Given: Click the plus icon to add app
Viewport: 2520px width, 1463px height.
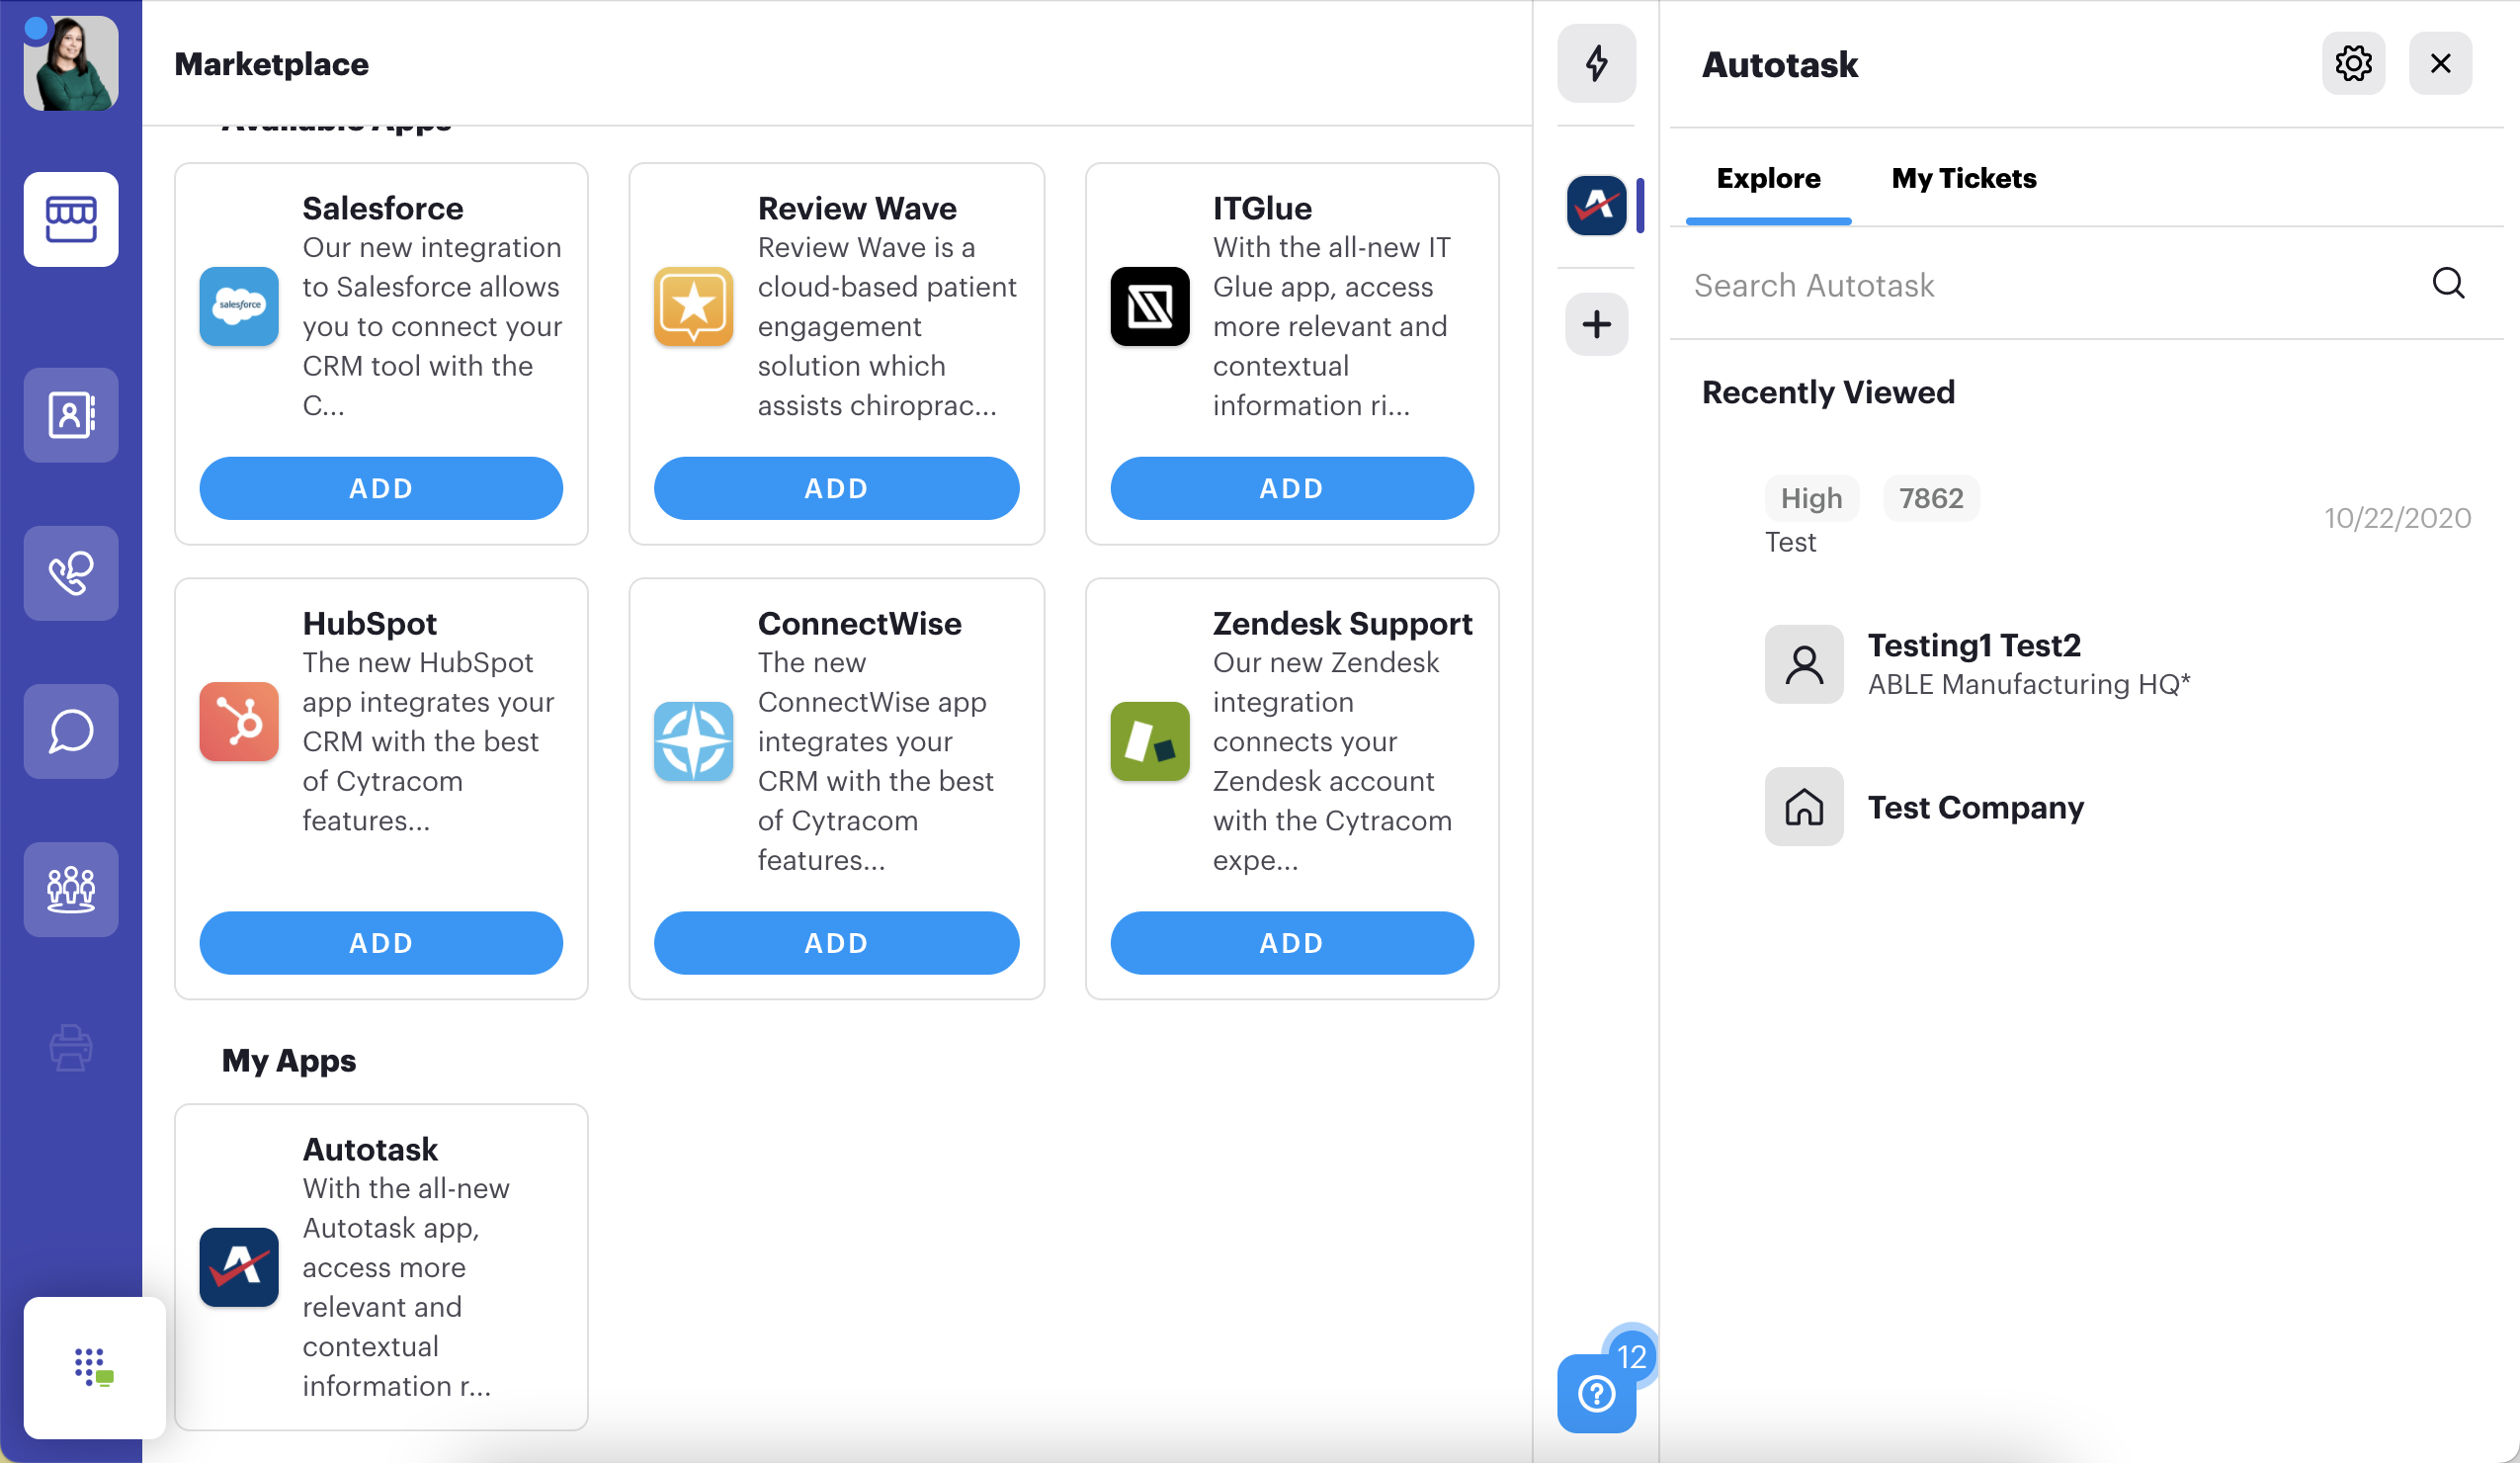Looking at the screenshot, I should coord(1596,324).
